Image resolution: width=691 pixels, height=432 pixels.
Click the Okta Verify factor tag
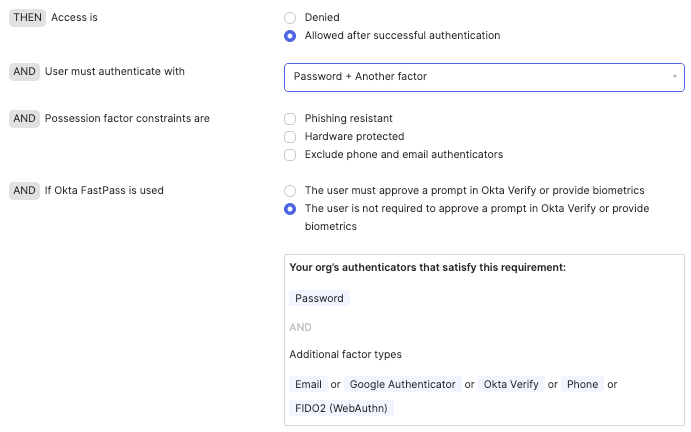click(511, 384)
